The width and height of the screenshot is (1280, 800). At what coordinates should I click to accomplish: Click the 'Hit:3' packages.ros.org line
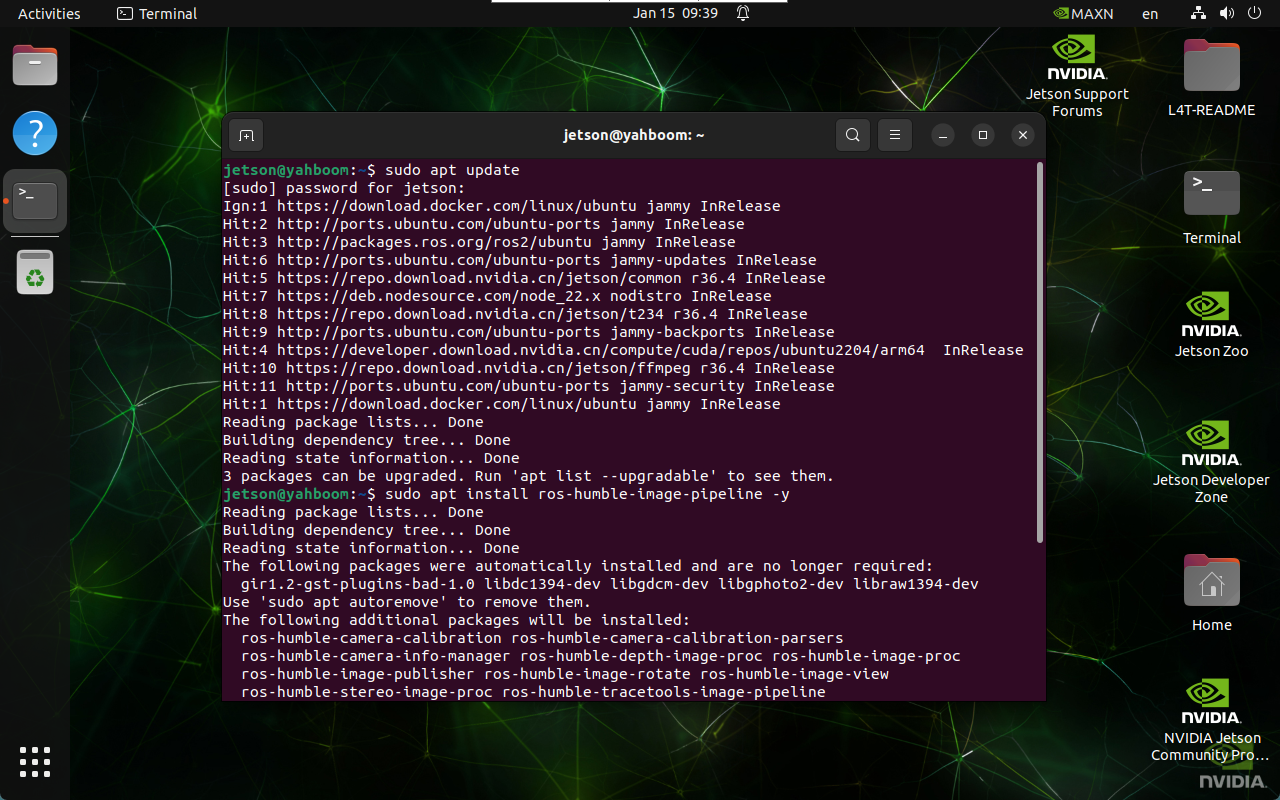479,242
